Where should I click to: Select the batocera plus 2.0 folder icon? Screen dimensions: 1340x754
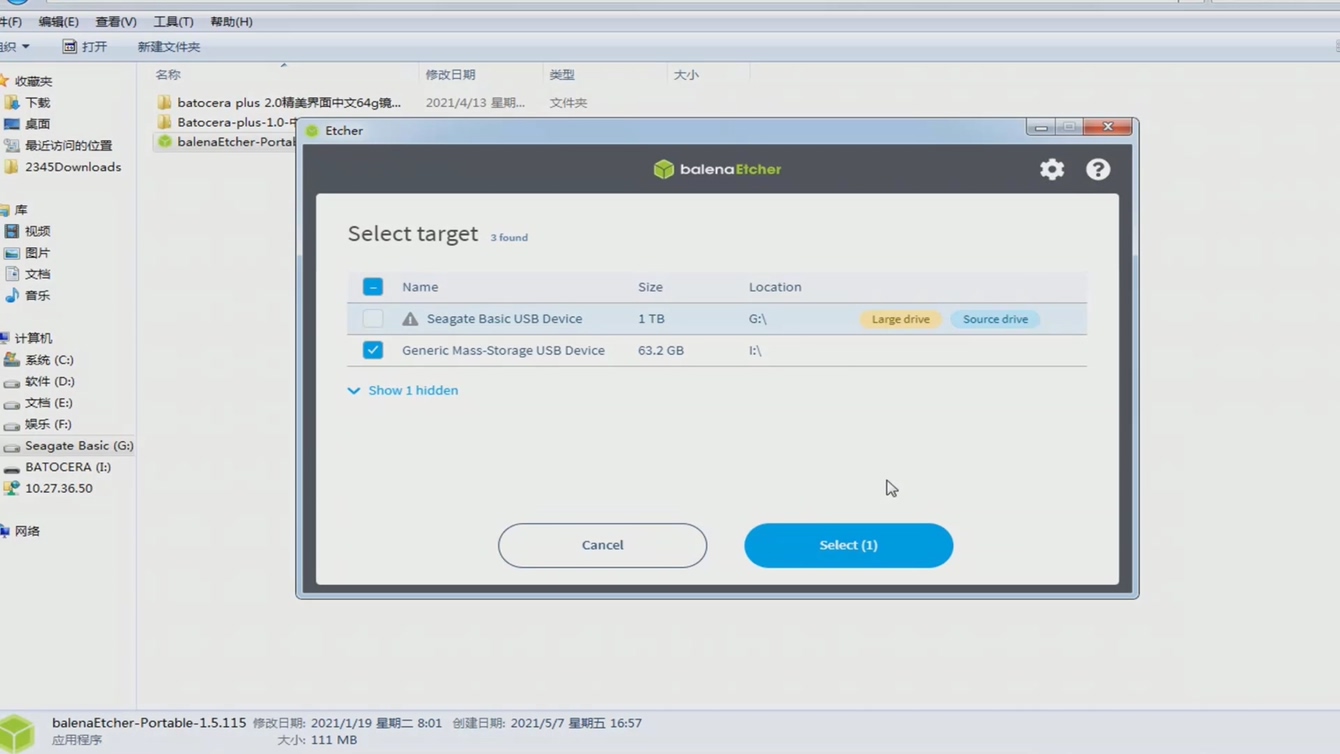pyautogui.click(x=165, y=102)
